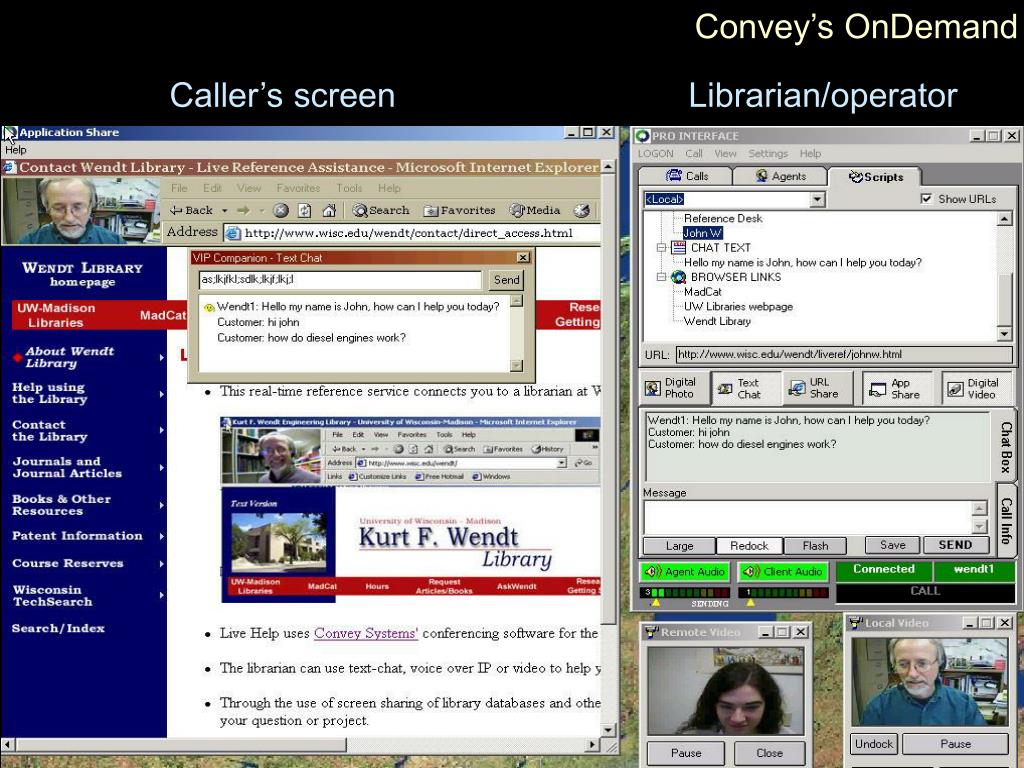
Task: Click the VIP Companion text input field
Action: [x=340, y=280]
